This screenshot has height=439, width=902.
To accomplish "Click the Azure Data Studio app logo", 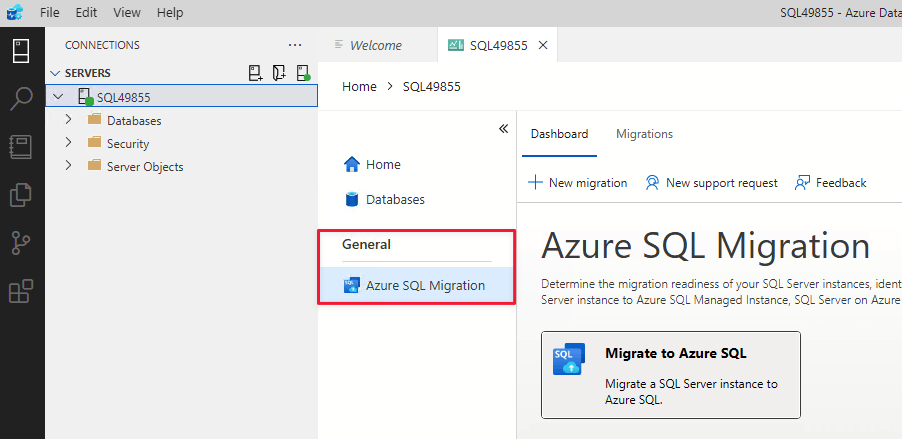I will (x=14, y=12).
